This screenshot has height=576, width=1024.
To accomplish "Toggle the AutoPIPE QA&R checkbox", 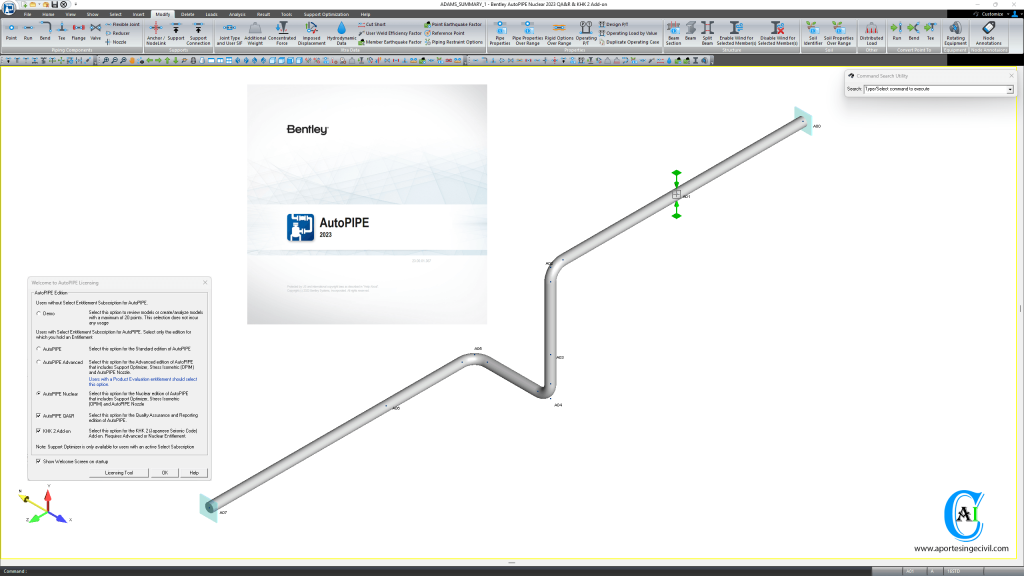I will pos(39,415).
